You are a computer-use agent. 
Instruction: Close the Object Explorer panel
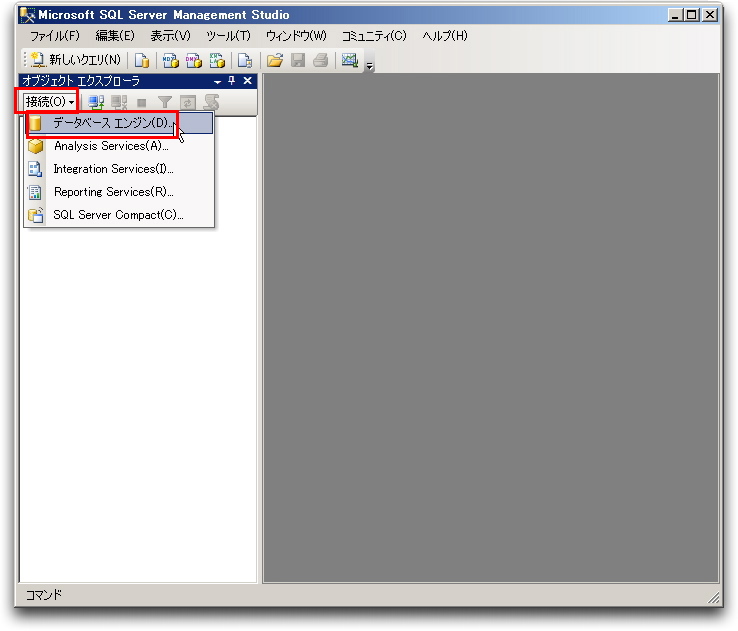click(x=248, y=80)
